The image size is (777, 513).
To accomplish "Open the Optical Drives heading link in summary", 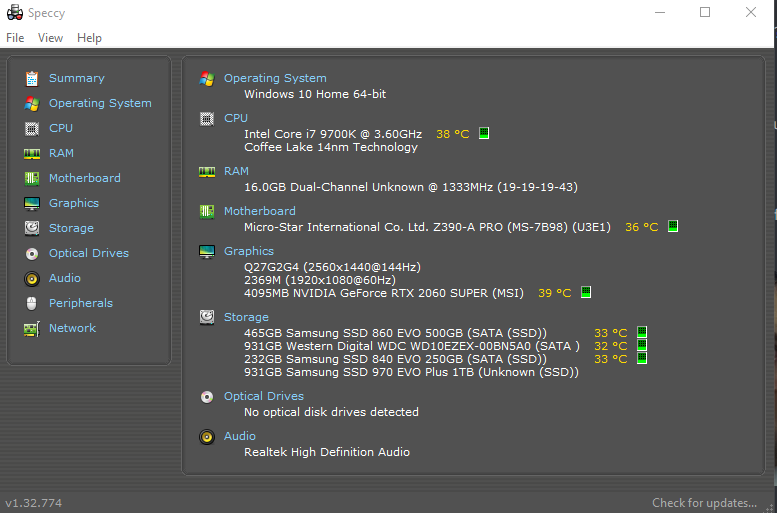I will tap(264, 396).
